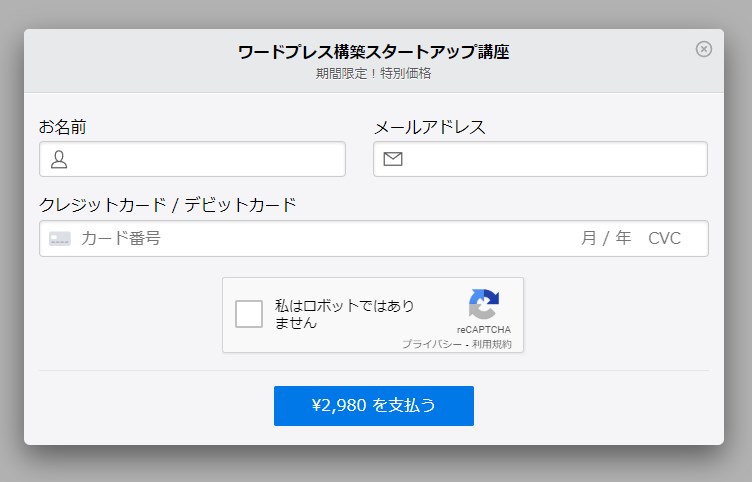Close the payment dialog with the X icon

(704, 49)
